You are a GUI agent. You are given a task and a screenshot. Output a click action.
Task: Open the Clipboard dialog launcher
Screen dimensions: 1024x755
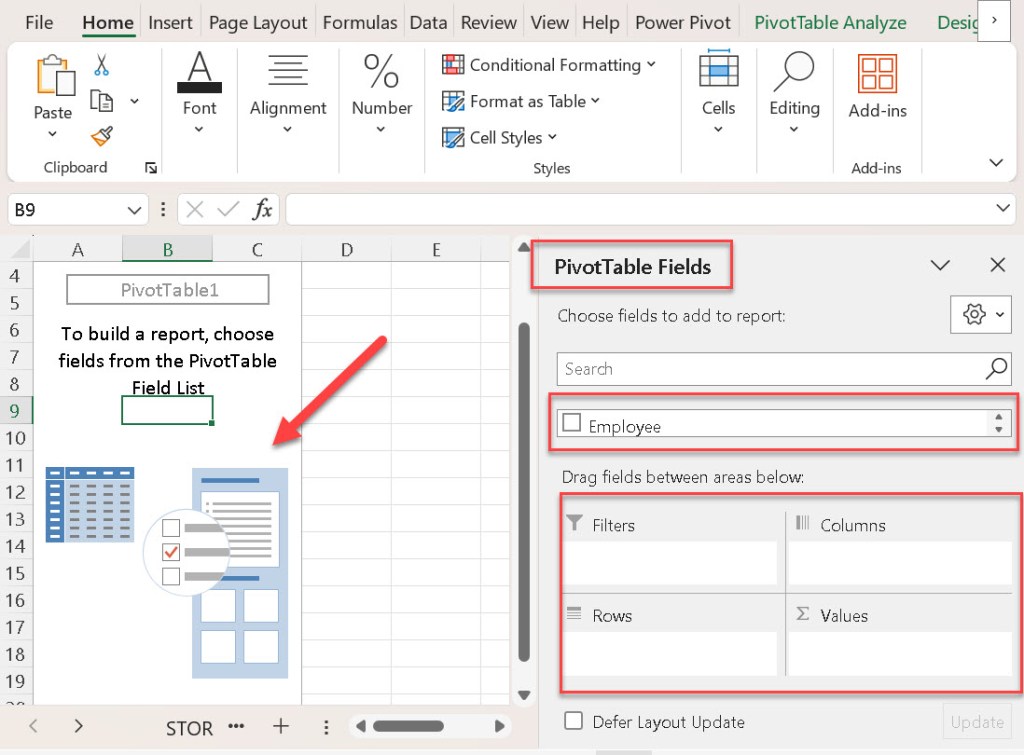[x=151, y=168]
